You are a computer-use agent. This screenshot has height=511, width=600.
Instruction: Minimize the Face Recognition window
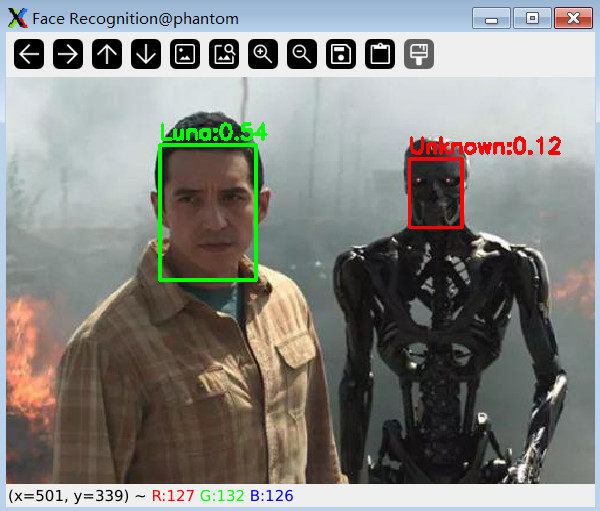click(x=491, y=18)
